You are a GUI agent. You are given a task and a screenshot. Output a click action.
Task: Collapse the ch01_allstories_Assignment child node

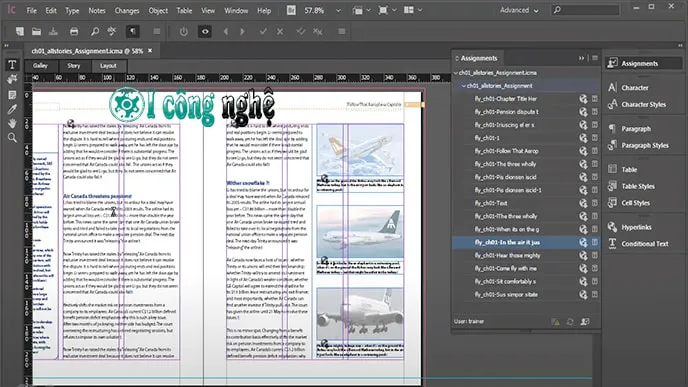coord(463,86)
